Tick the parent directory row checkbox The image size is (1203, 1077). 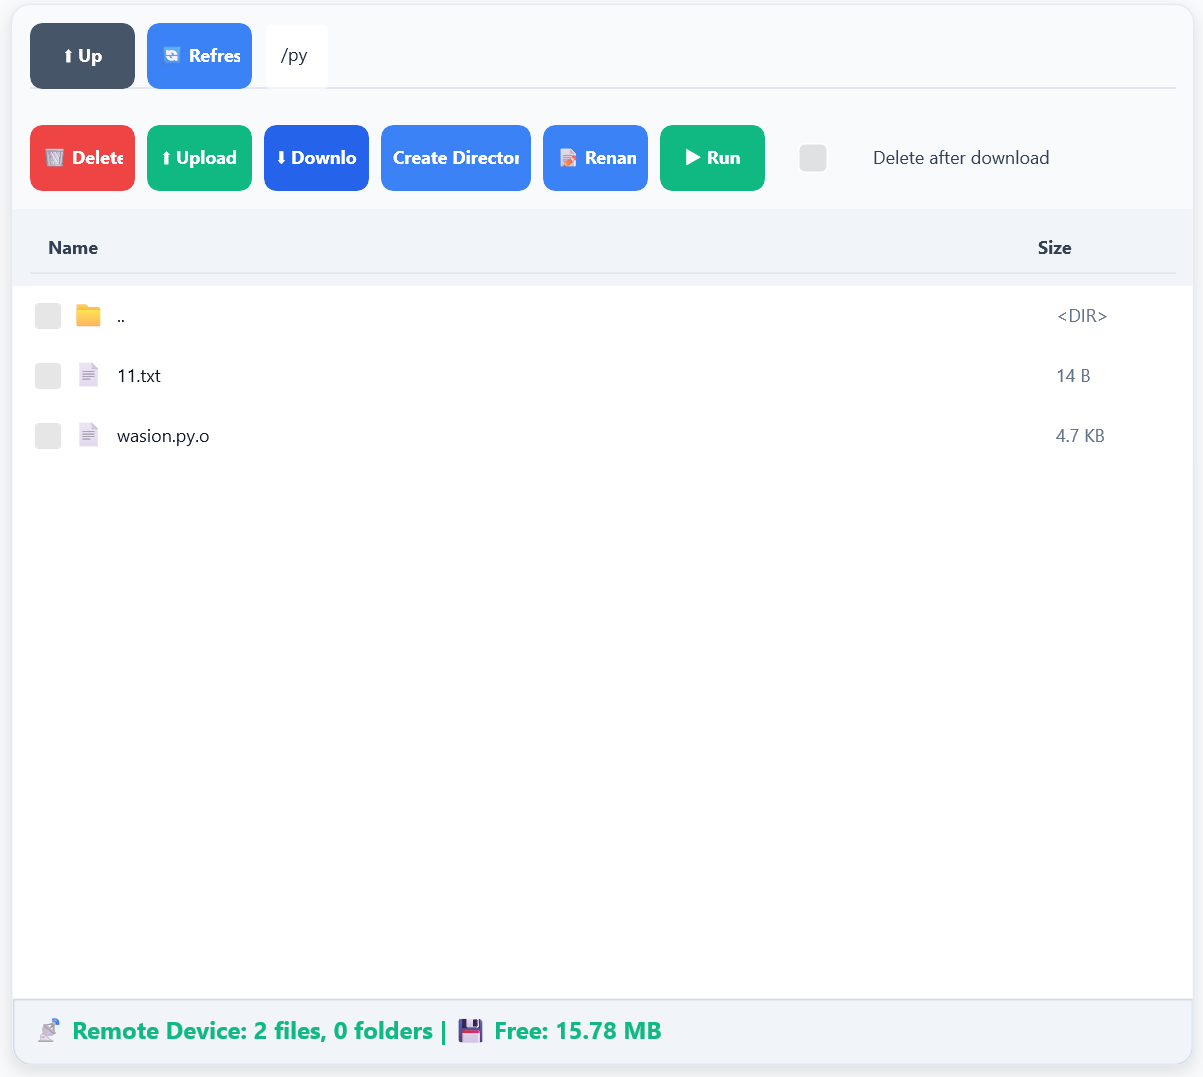[x=48, y=316]
